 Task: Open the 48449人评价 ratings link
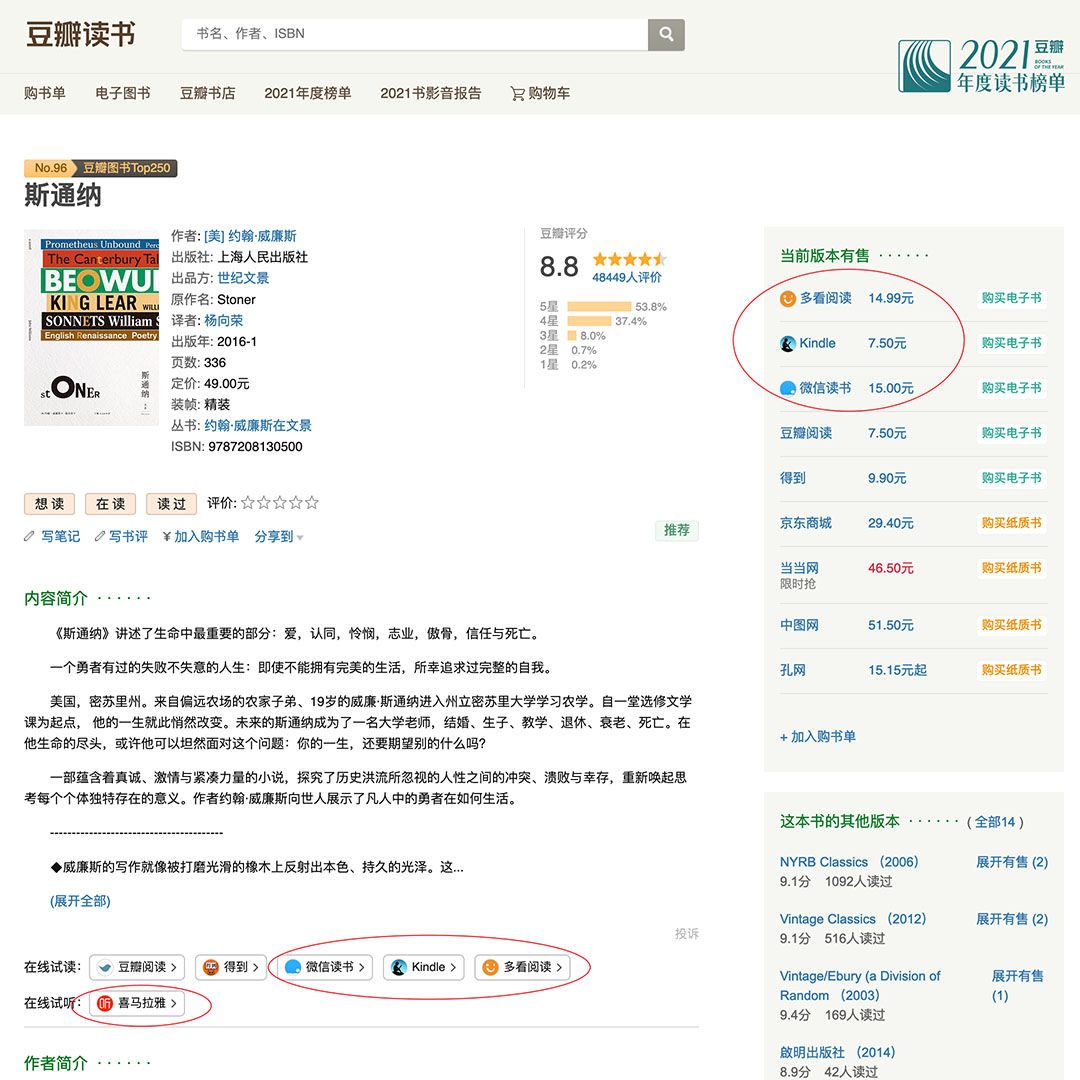[626, 278]
